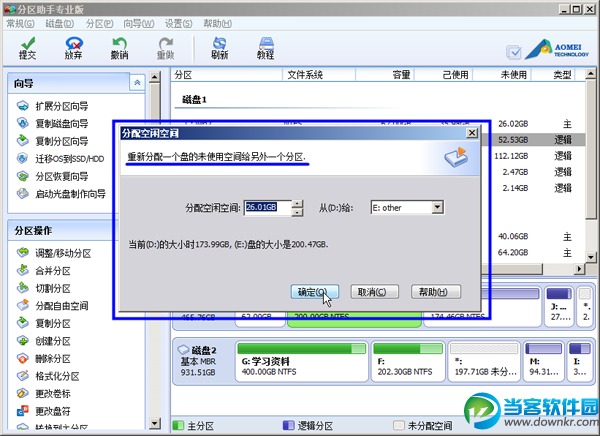This screenshot has width=600, height=436.
Task: Select 切割分区 operation
Action: click(44, 288)
